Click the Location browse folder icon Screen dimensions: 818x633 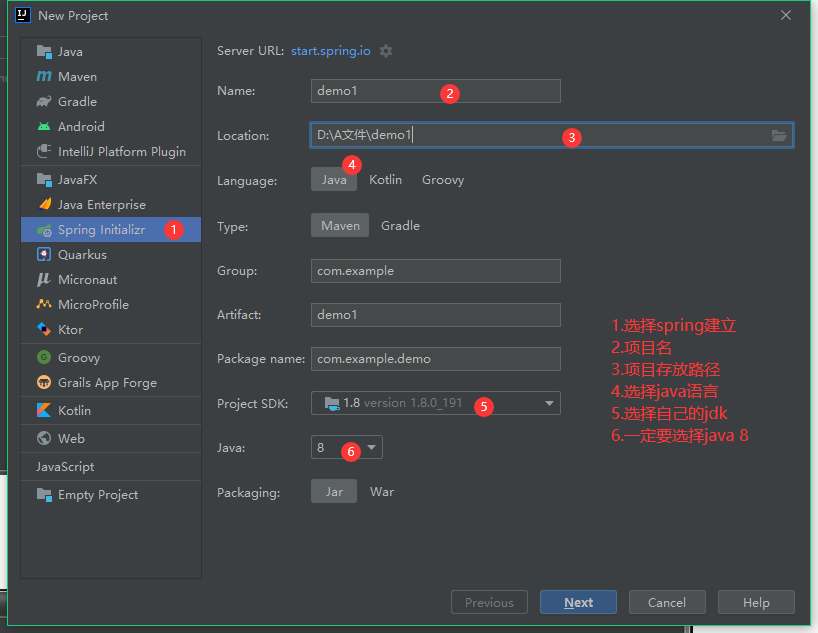click(779, 135)
